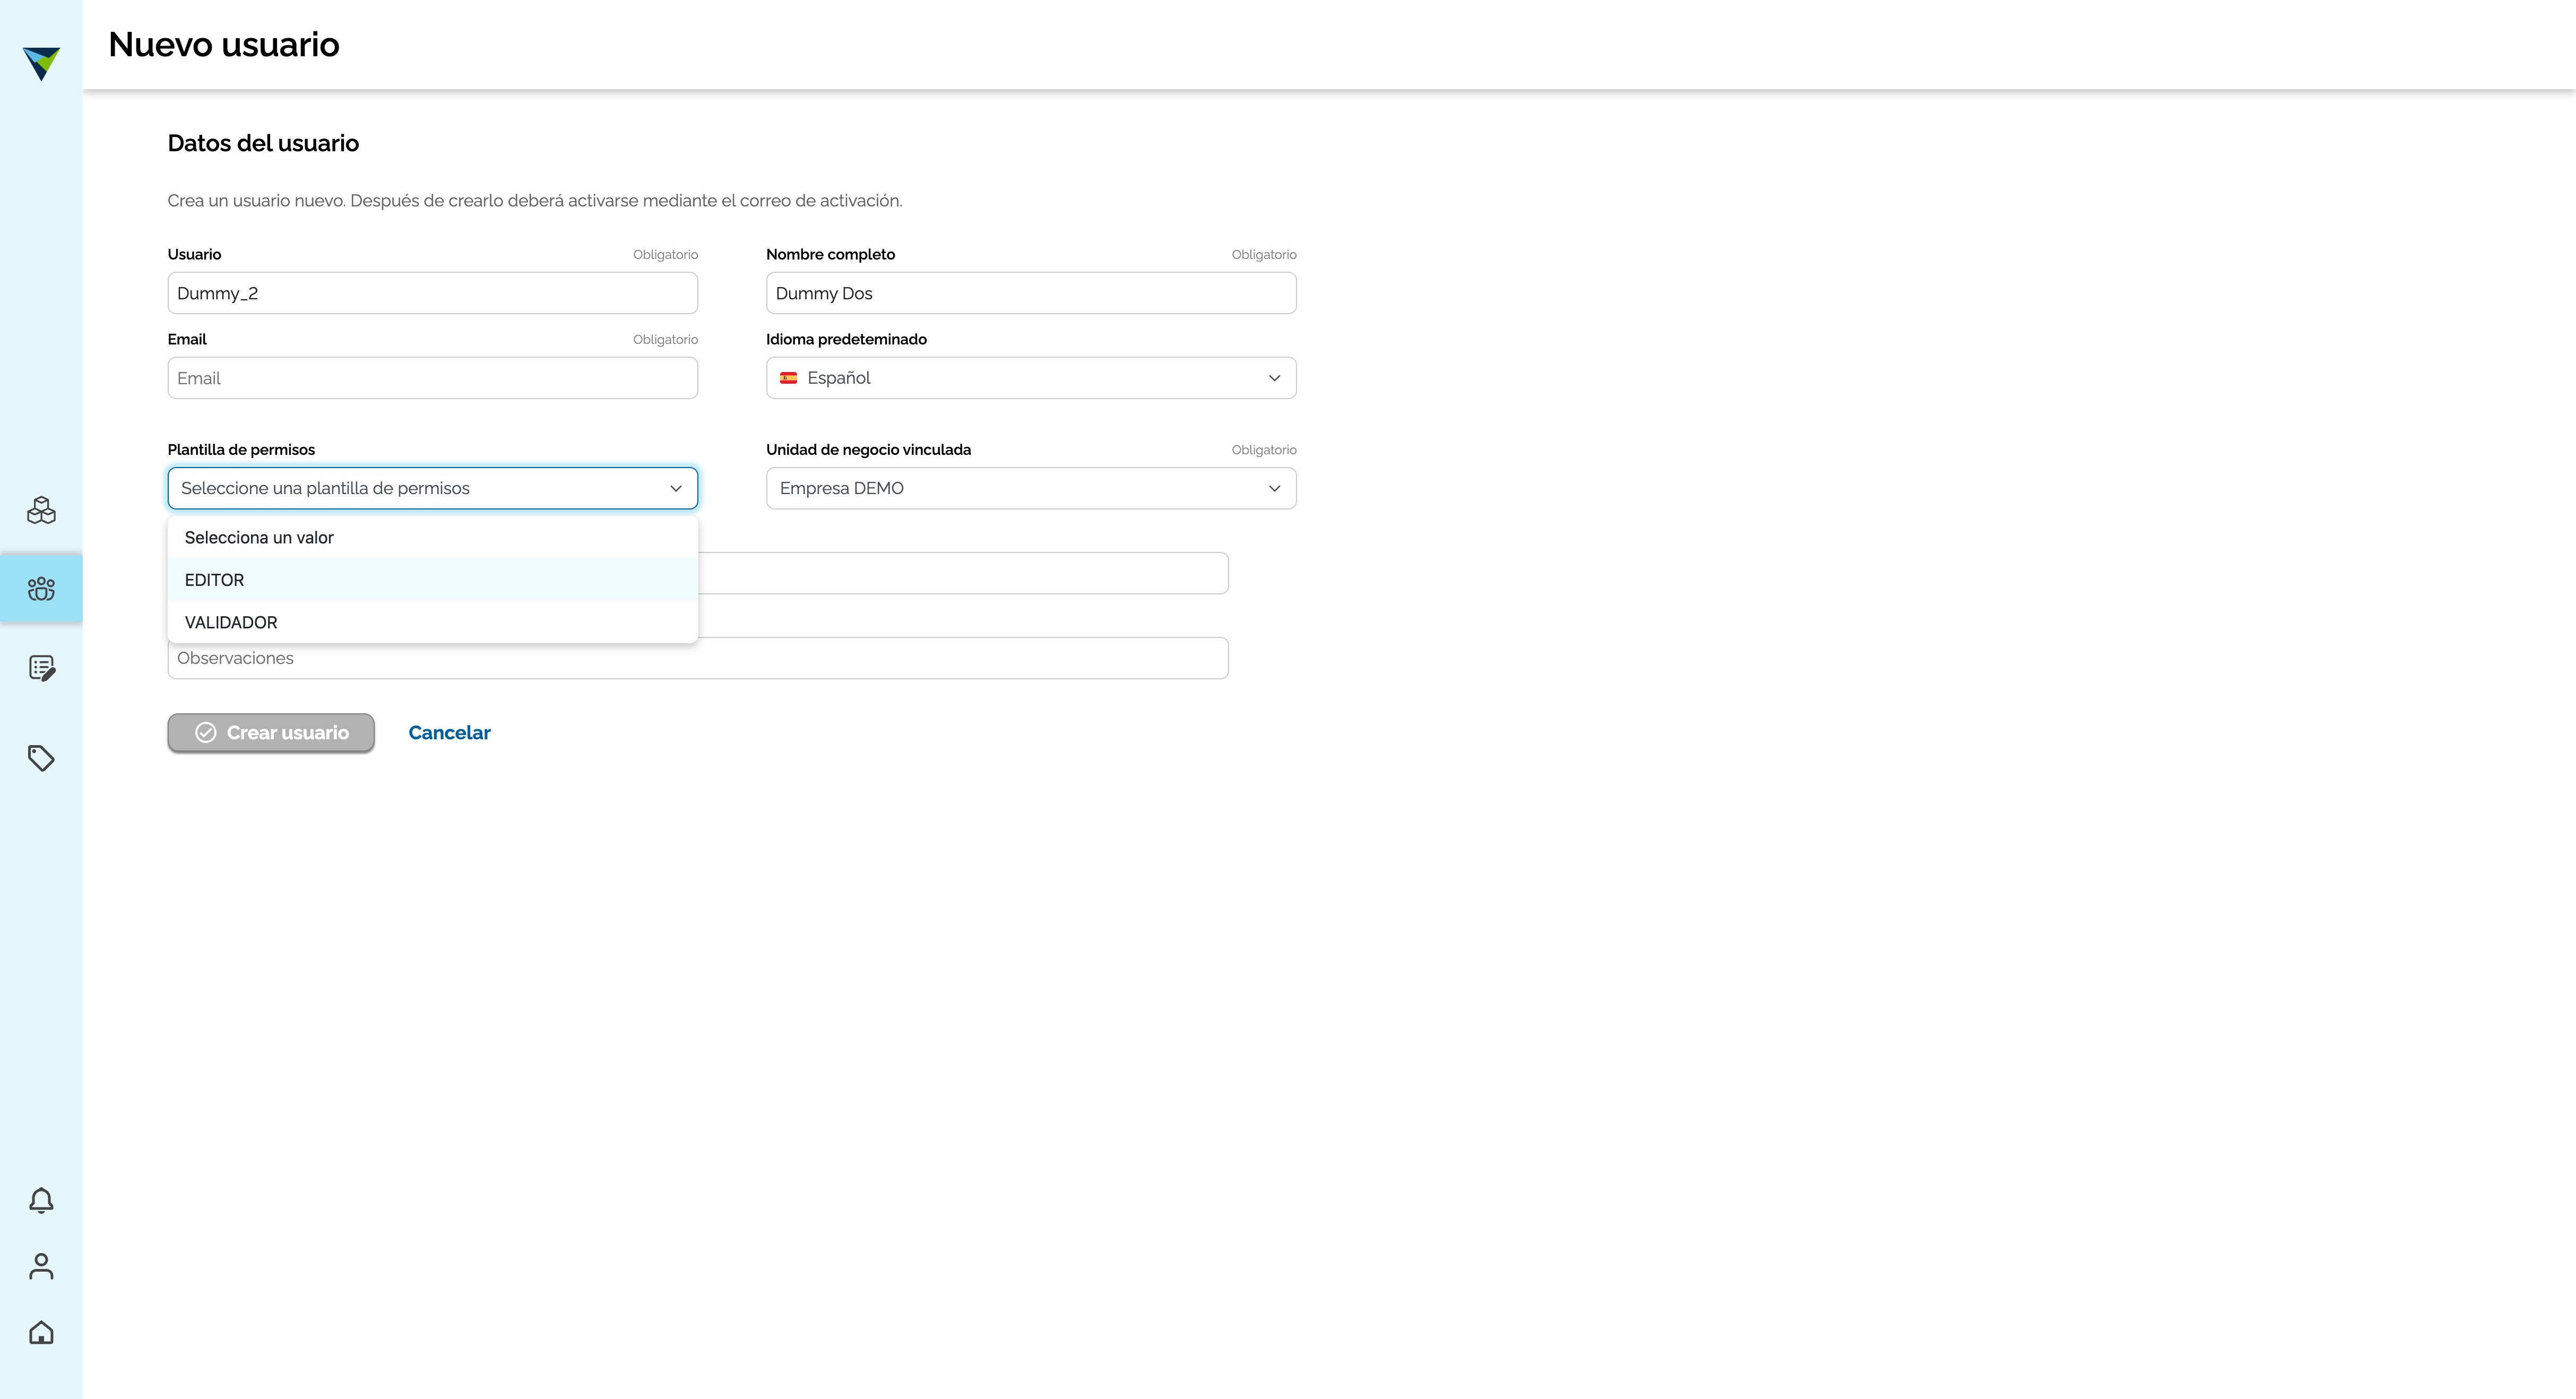Open the edit list sidebar icon
The width and height of the screenshot is (2576, 1399).
pos(41,668)
